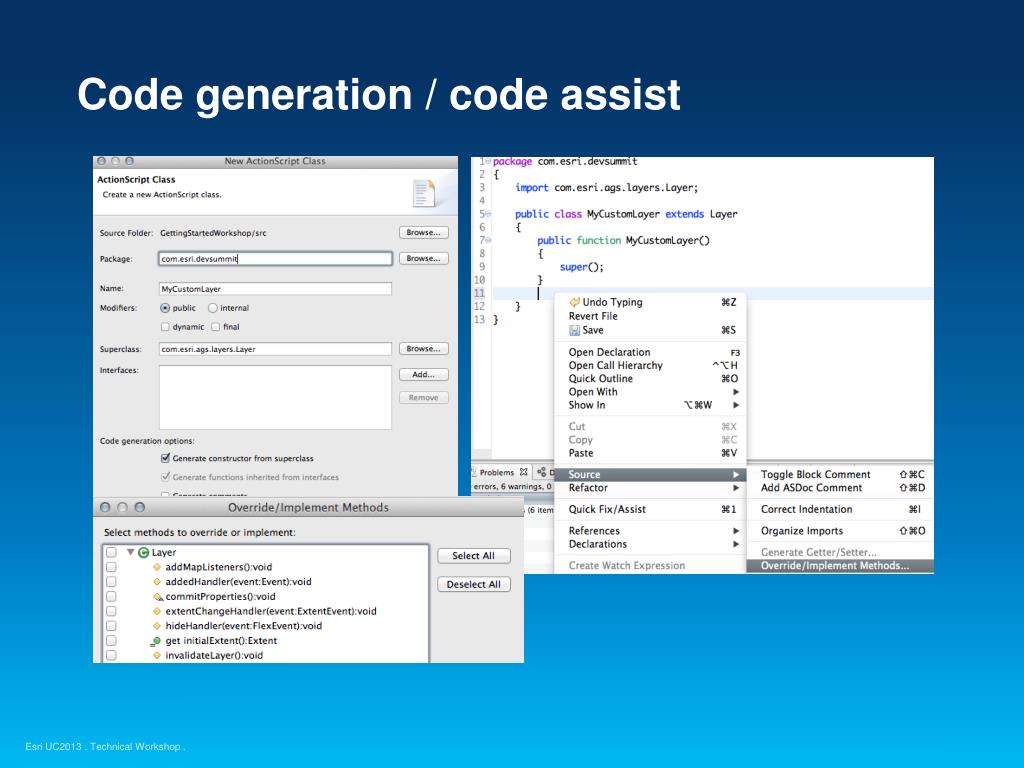Screen dimensions: 1024x768
Task: Click Browse next to Superclass field
Action: [423, 349]
